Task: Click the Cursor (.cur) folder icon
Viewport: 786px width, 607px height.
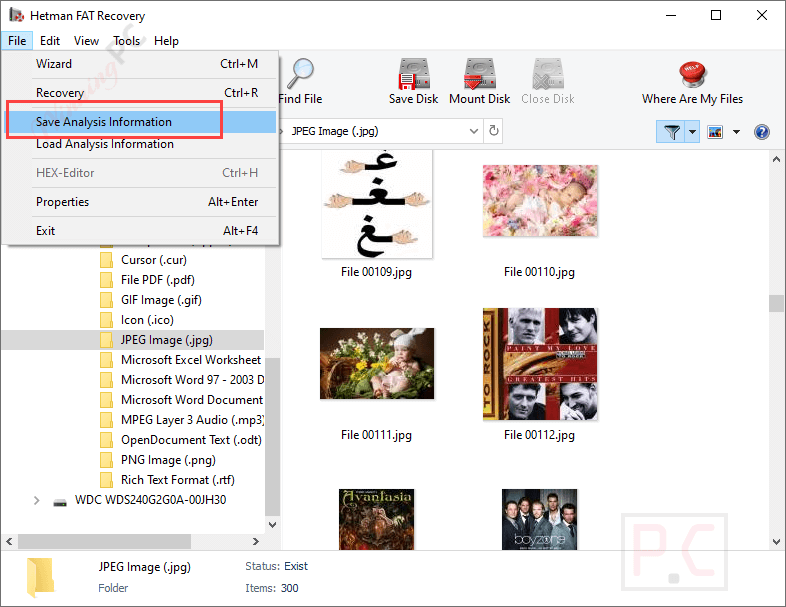Action: [x=106, y=260]
